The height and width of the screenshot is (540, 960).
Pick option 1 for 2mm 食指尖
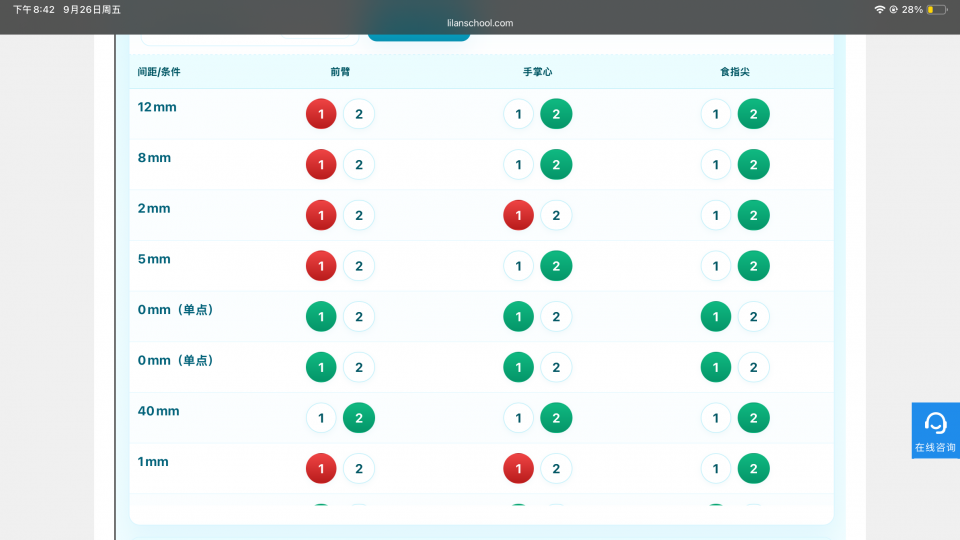coord(716,215)
